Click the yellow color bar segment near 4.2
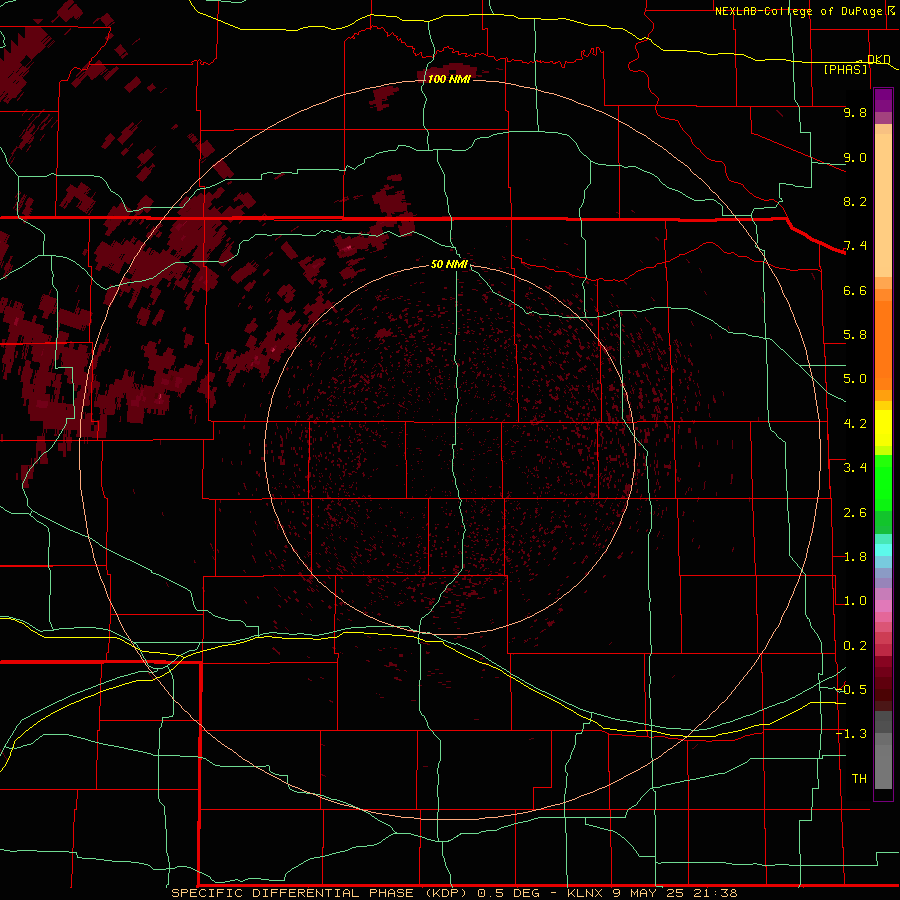 pyautogui.click(x=883, y=428)
